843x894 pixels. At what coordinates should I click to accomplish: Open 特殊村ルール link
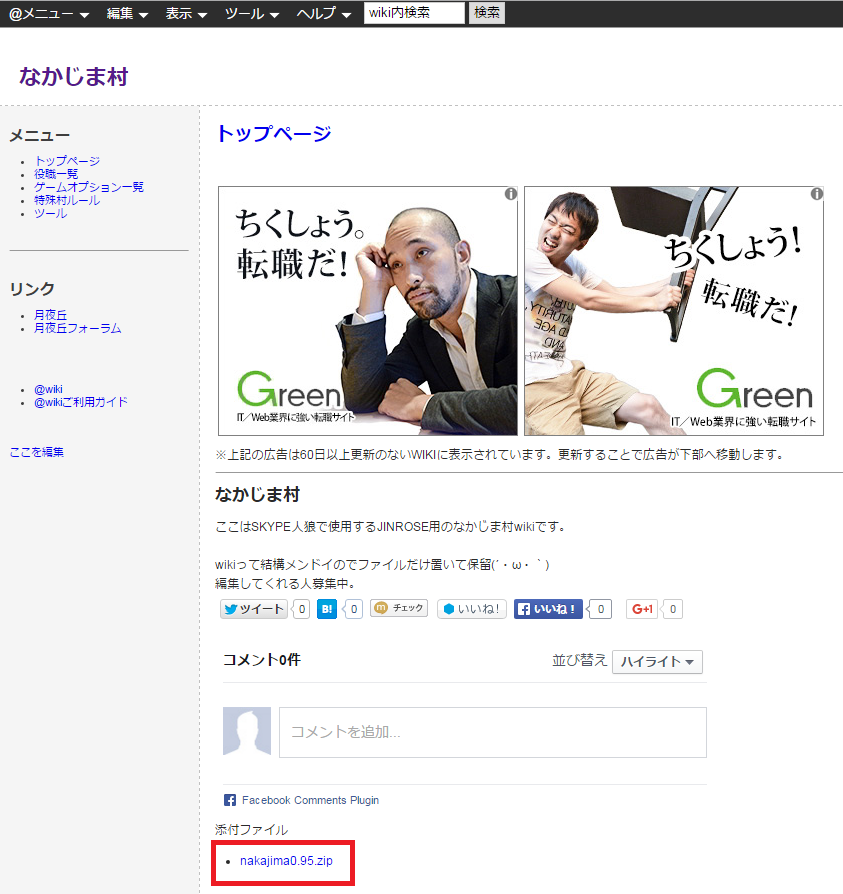[67, 200]
